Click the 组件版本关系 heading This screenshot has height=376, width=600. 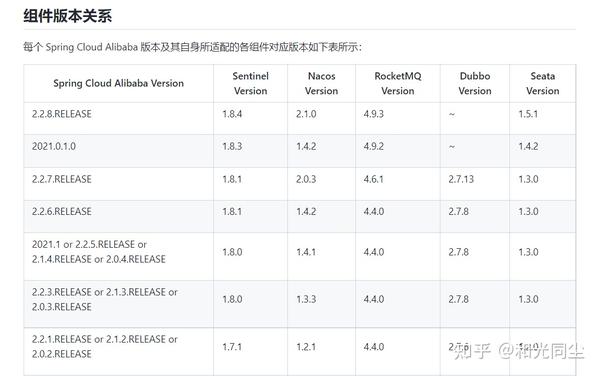click(67, 16)
